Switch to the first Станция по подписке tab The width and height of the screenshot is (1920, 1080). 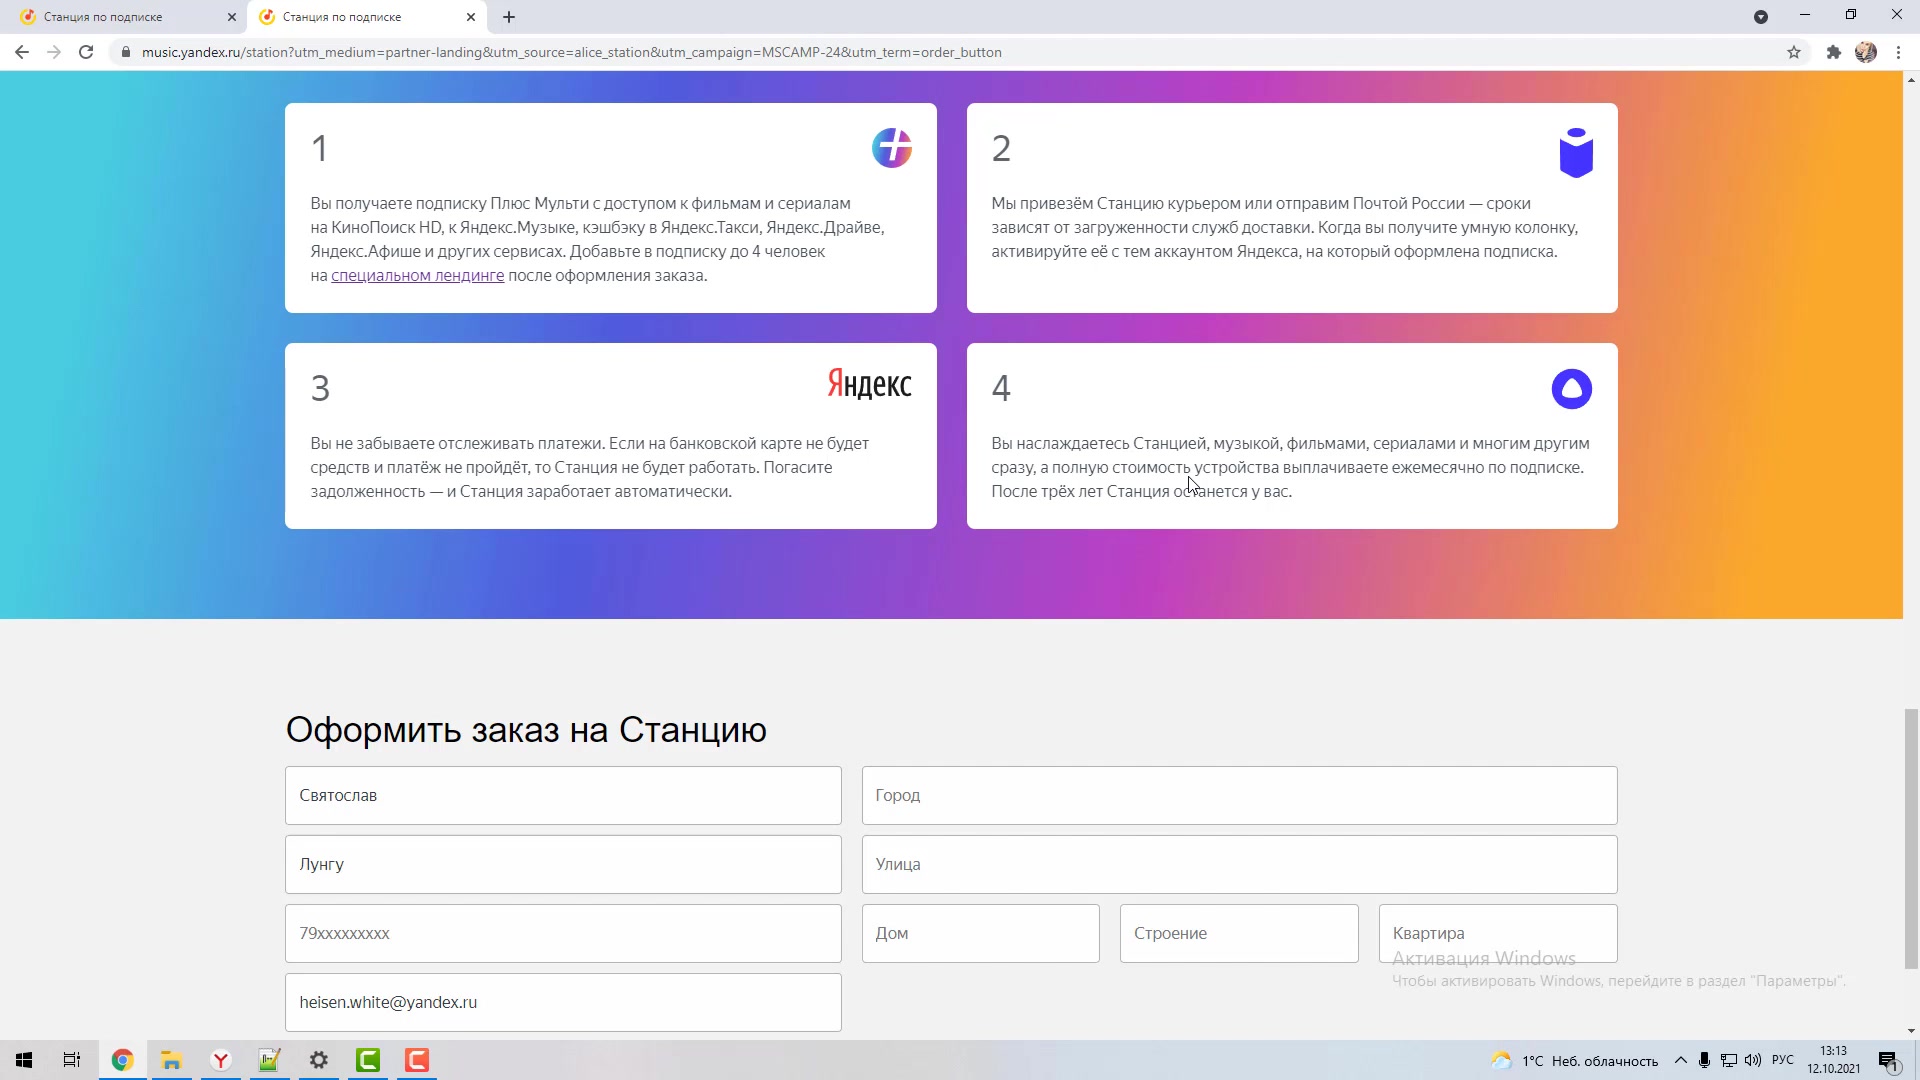tap(120, 17)
